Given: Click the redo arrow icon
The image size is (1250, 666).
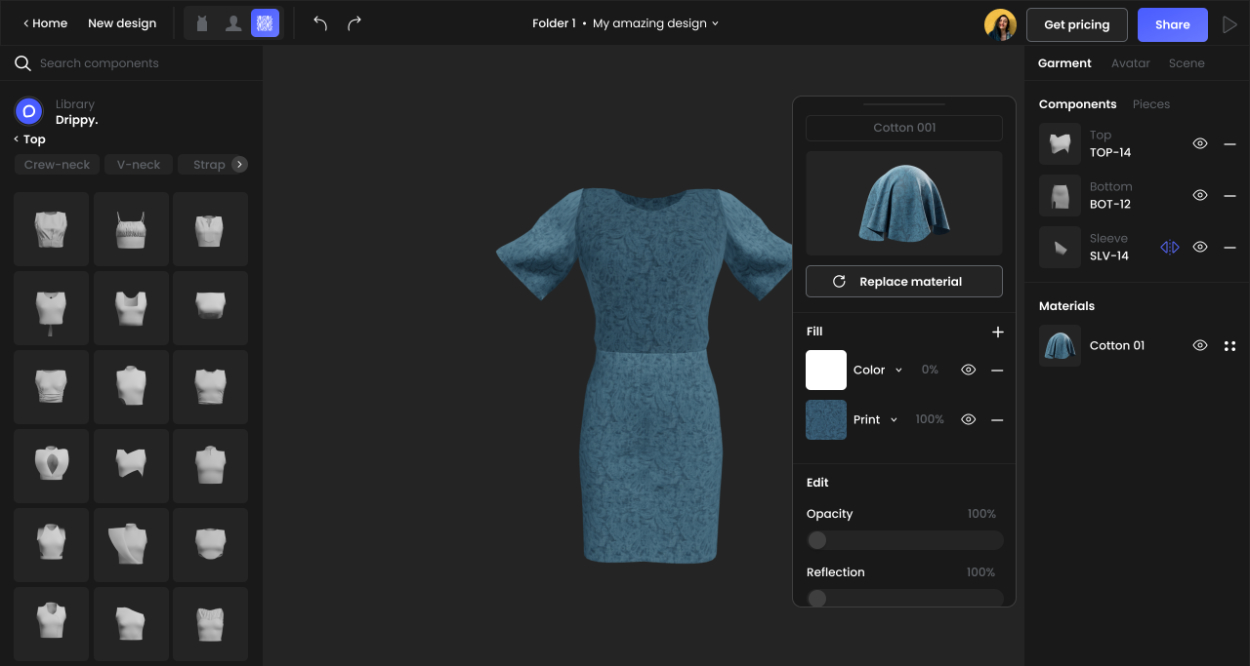Looking at the screenshot, I should [354, 23].
